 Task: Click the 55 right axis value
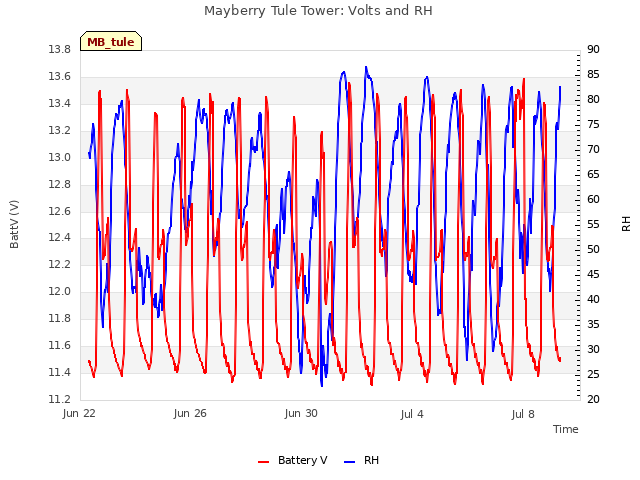click(593, 224)
